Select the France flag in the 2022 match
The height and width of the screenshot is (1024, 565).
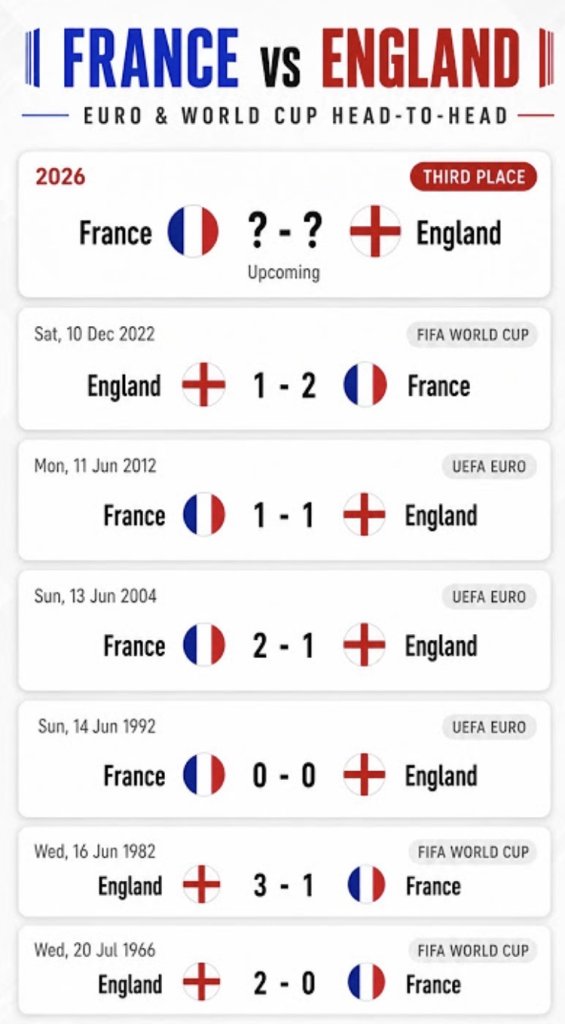pos(365,385)
